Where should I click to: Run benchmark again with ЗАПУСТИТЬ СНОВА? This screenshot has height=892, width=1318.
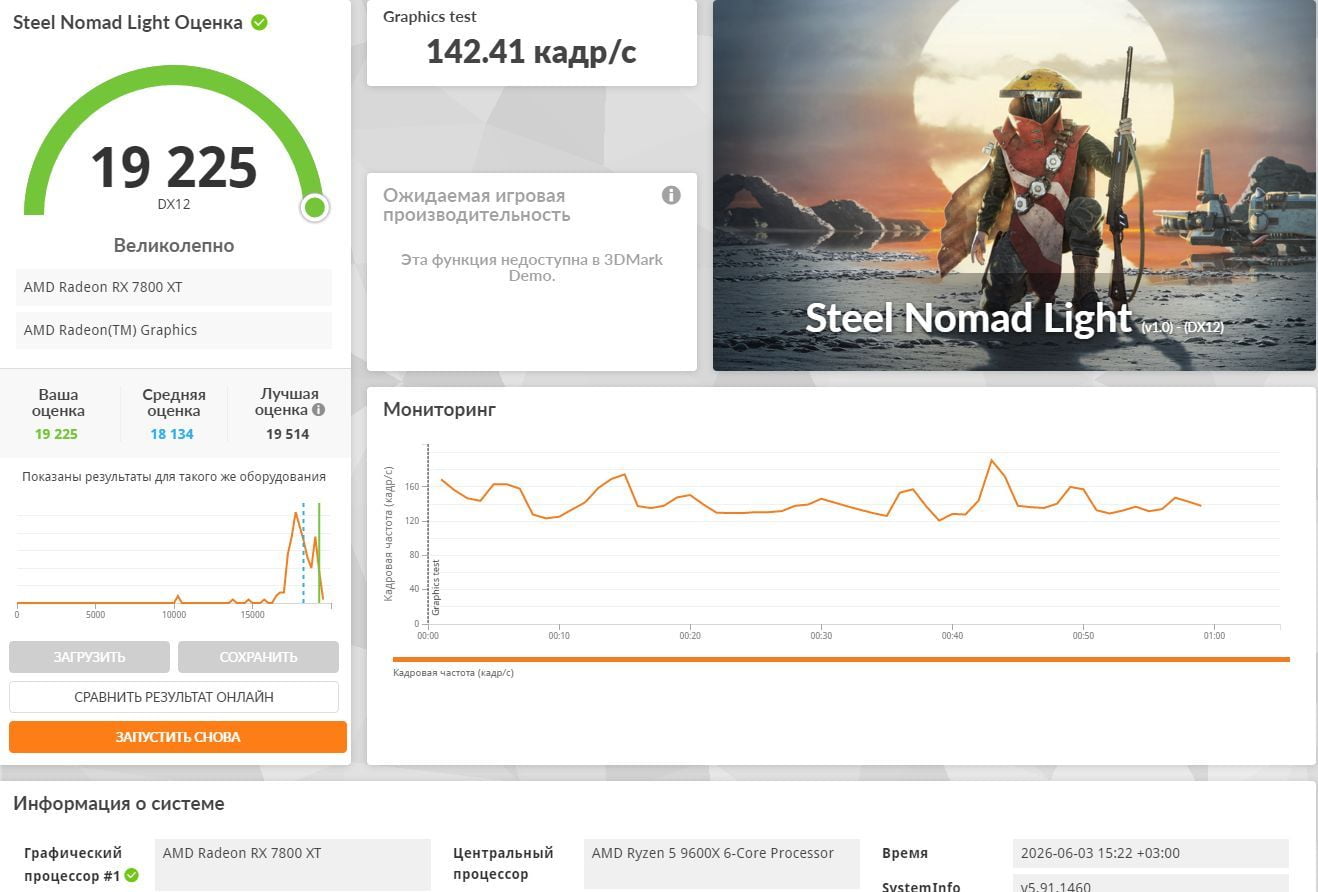click(x=178, y=737)
